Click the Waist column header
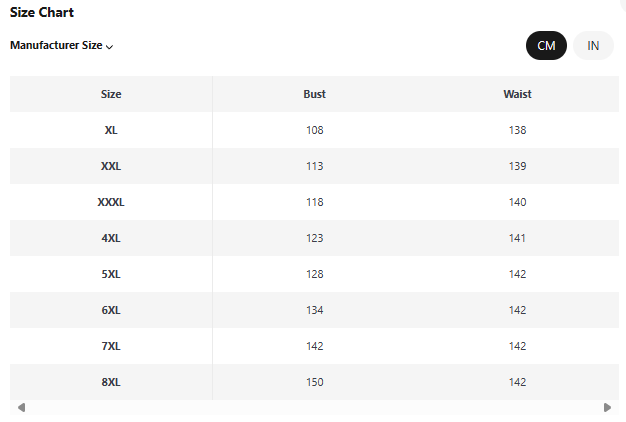Screen dimensions: 626x422 (517, 94)
